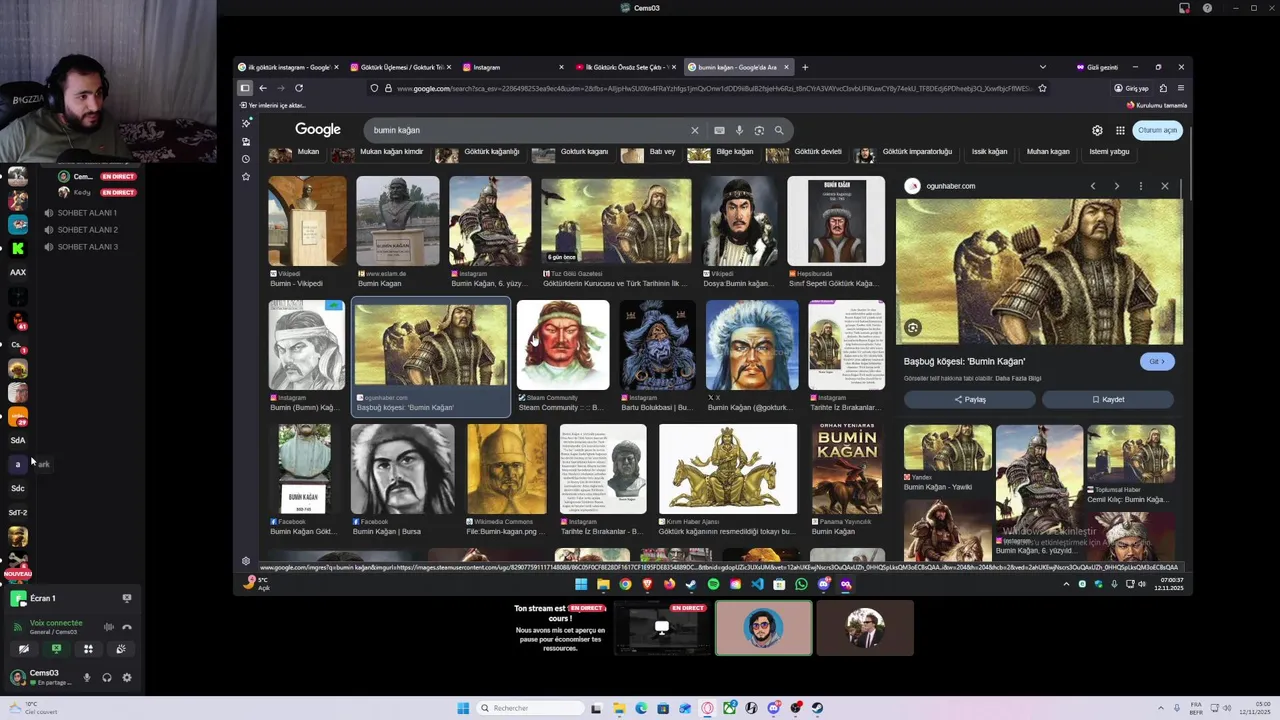Toggle Discord screen share button
This screenshot has height=720, width=1280.
tap(56, 649)
